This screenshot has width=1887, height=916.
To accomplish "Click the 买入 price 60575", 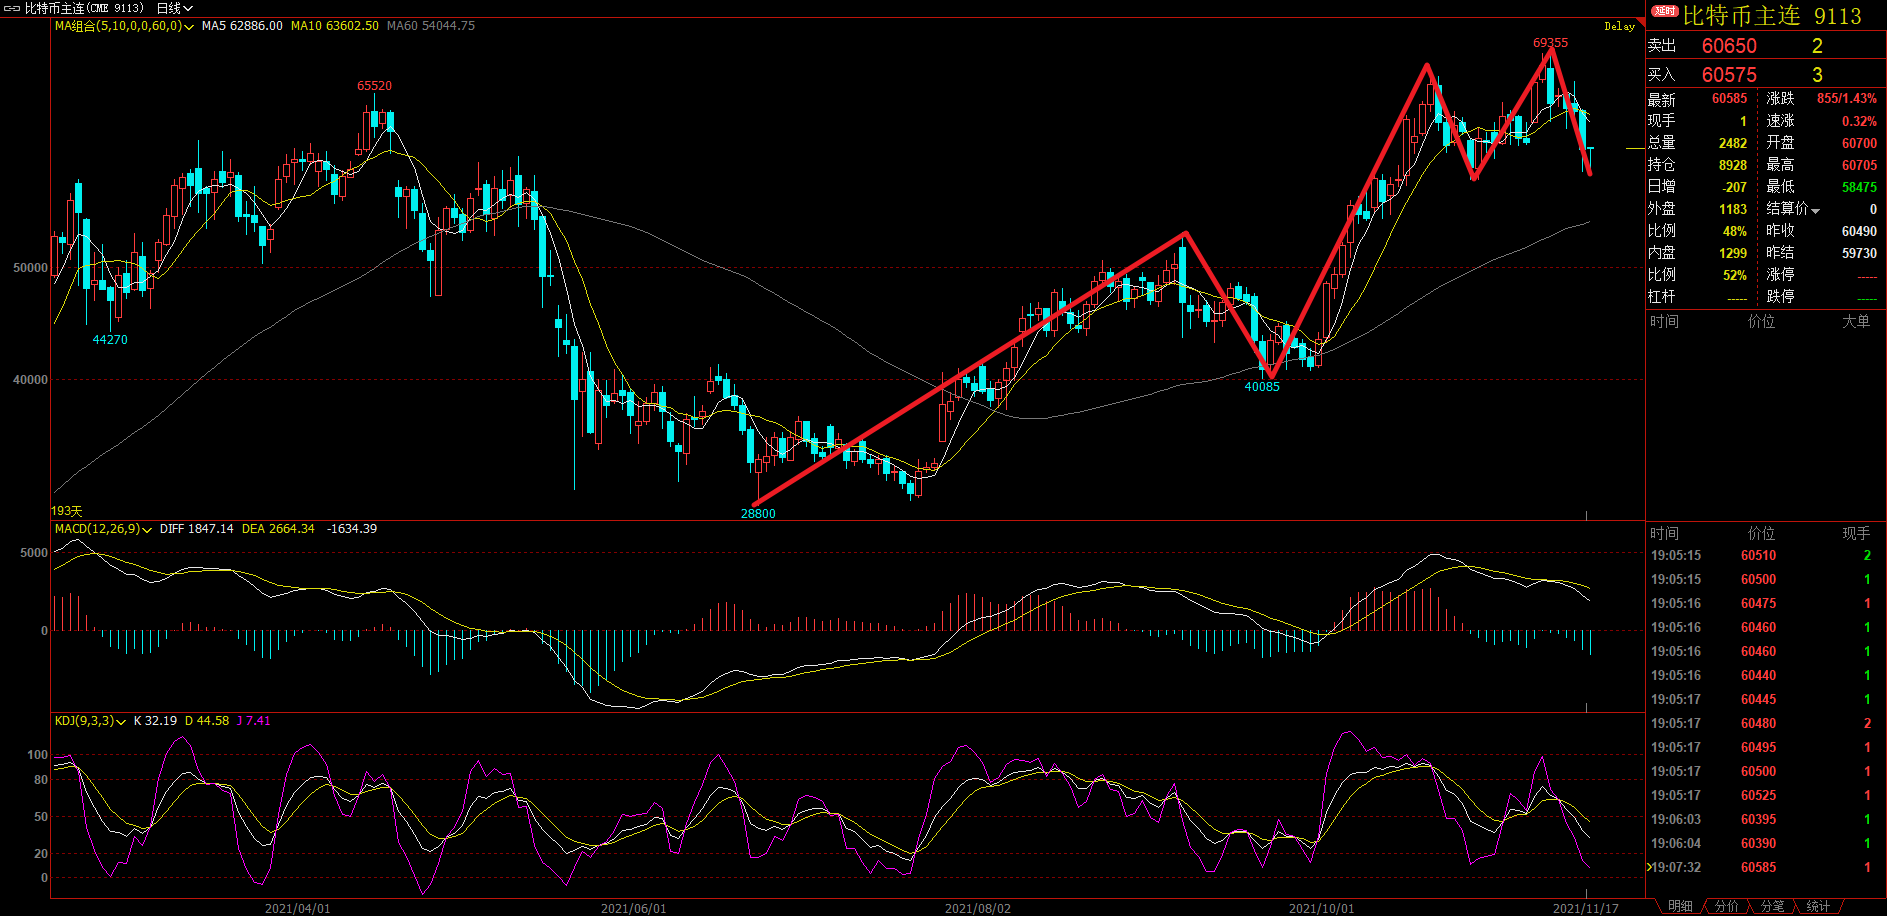I will 1729,75.
